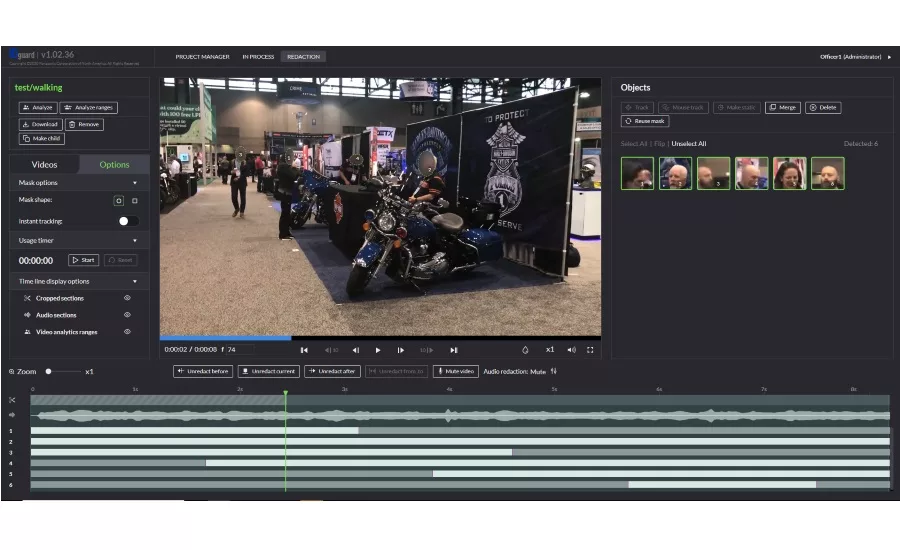Click Unredact current button
Screen dimensions: 900x550
[269, 371]
